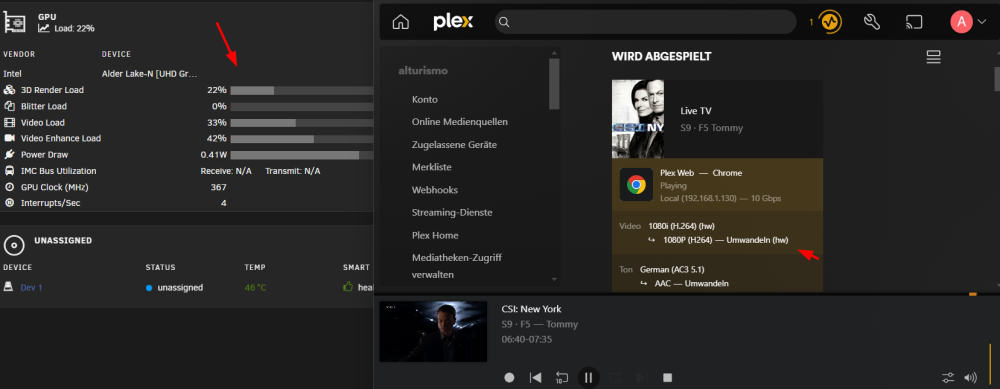Click the Video Enhance Load bar
The height and width of the screenshot is (389, 1000).
pos(302,138)
